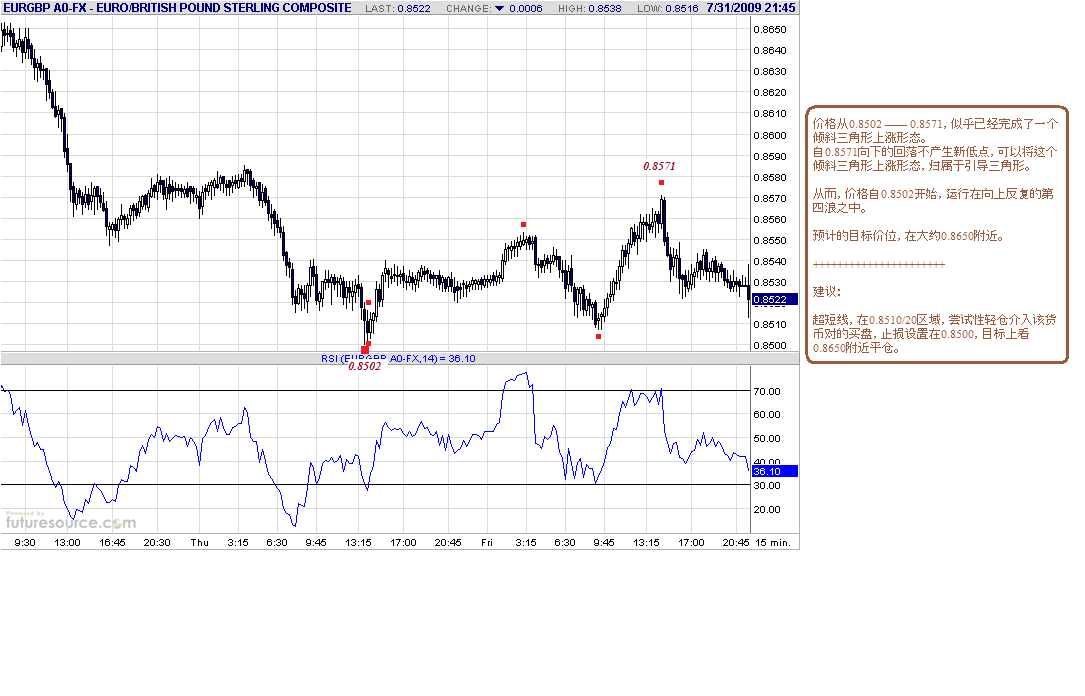1085x696 pixels.
Task: Click the 0.8630 price axis label
Action: tap(769, 71)
